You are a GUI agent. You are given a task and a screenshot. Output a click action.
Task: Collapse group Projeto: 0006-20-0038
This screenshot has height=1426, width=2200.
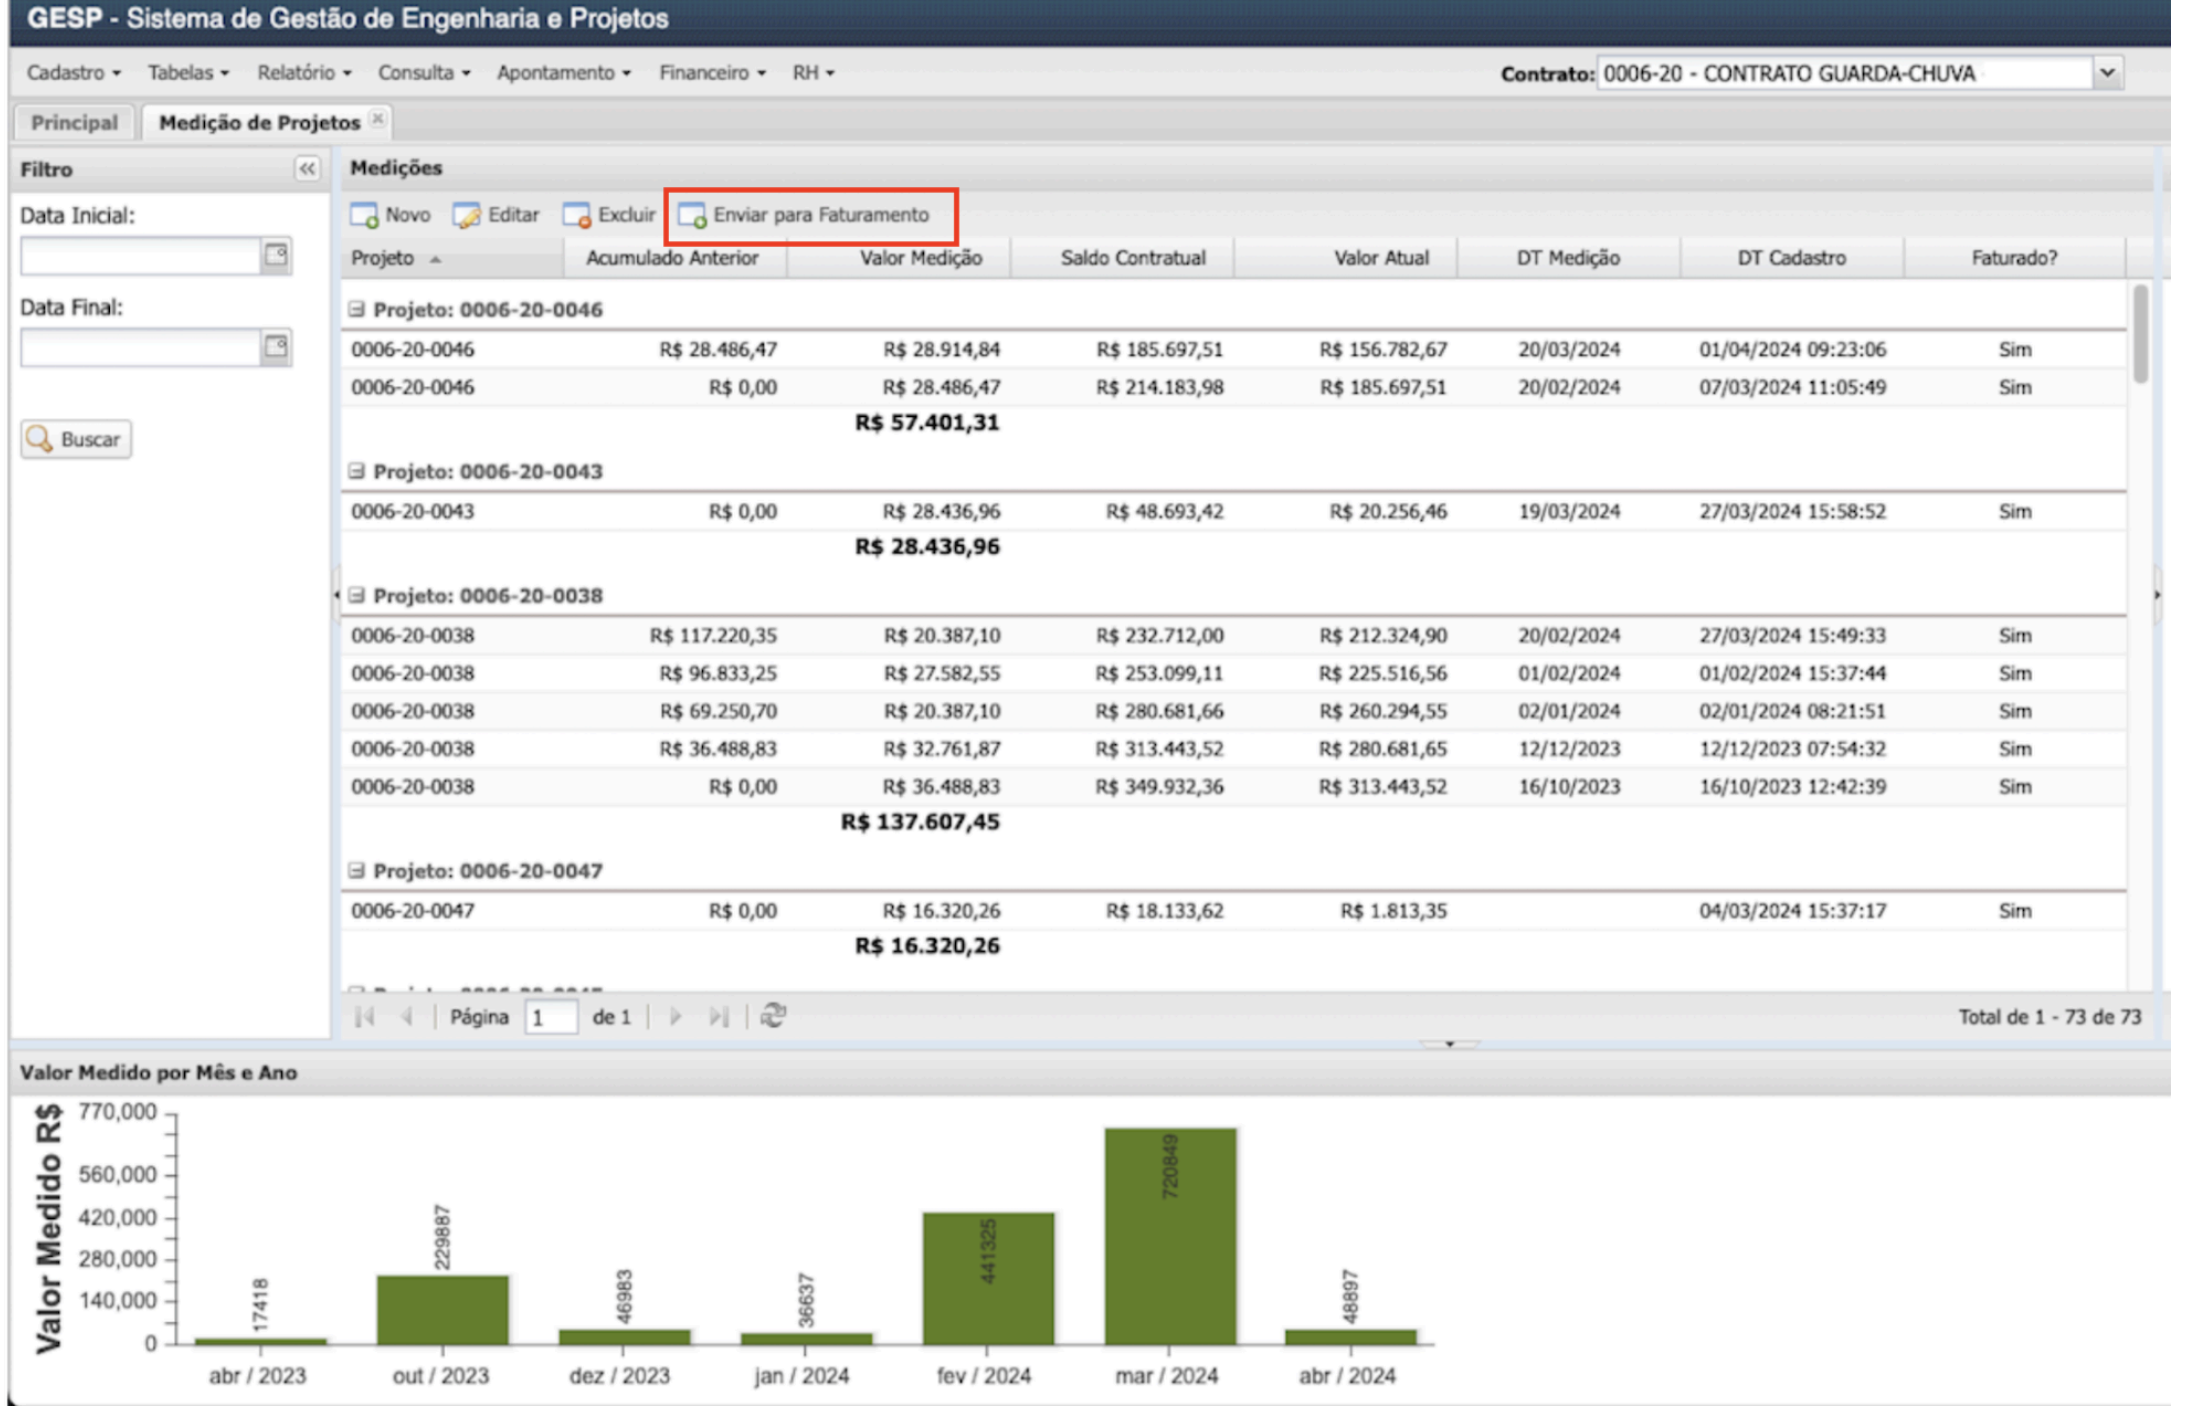tap(357, 596)
